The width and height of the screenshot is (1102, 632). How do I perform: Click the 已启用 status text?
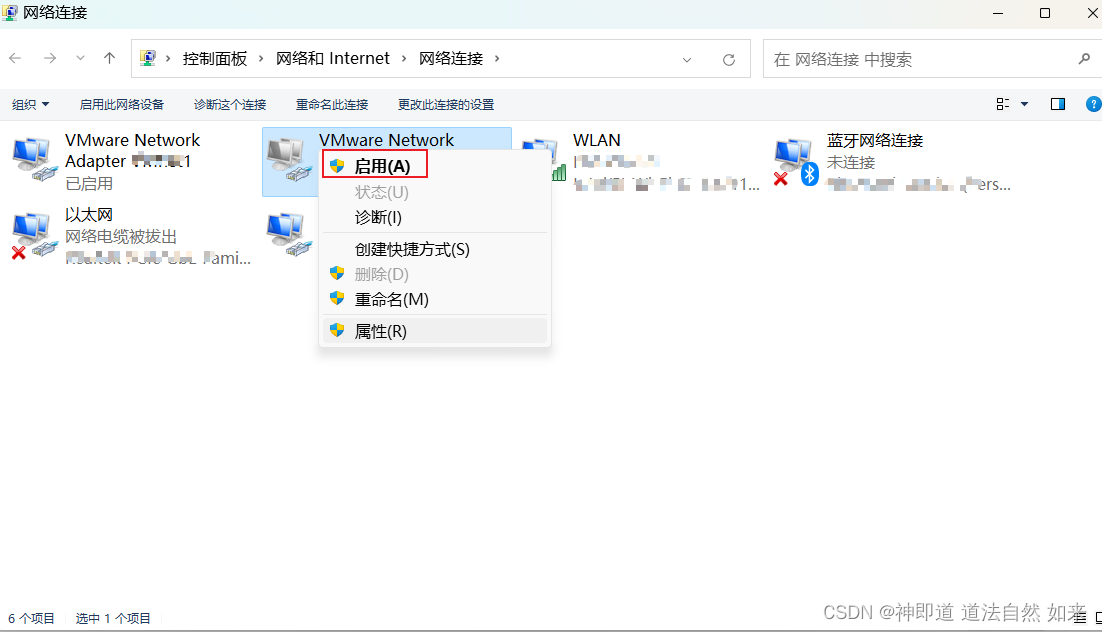[89, 183]
